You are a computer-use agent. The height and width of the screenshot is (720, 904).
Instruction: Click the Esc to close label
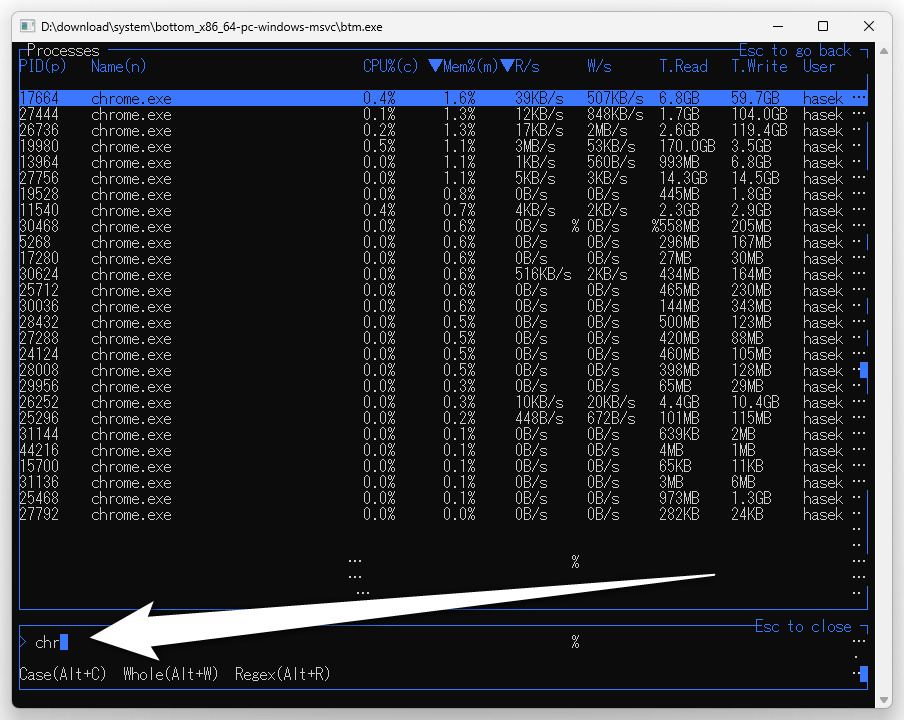click(x=803, y=626)
